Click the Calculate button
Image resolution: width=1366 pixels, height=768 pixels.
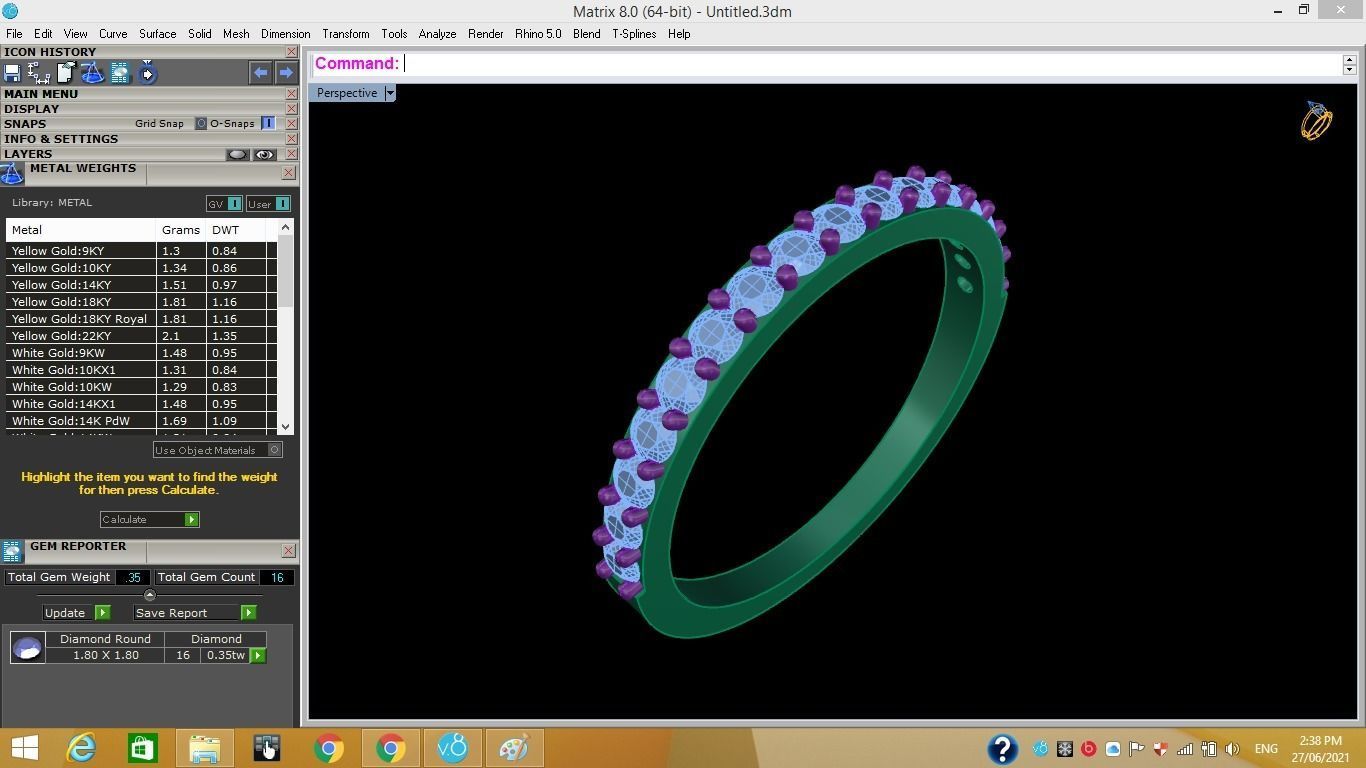point(149,520)
